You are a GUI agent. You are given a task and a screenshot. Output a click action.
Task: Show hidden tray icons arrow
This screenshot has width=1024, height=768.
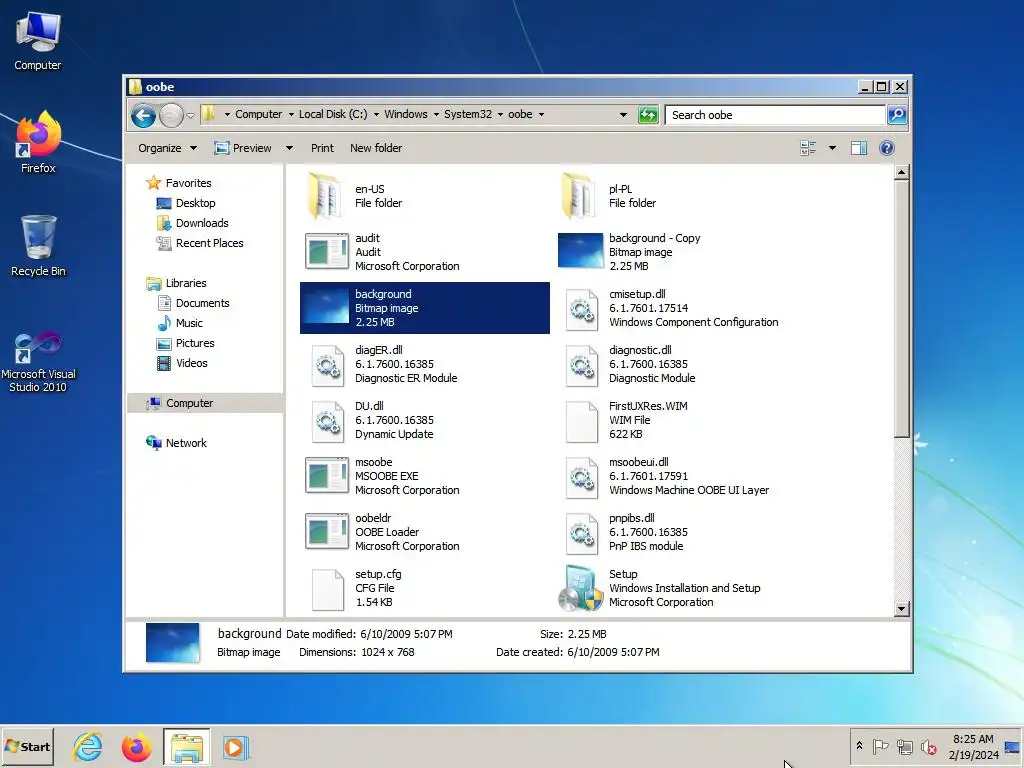click(859, 746)
